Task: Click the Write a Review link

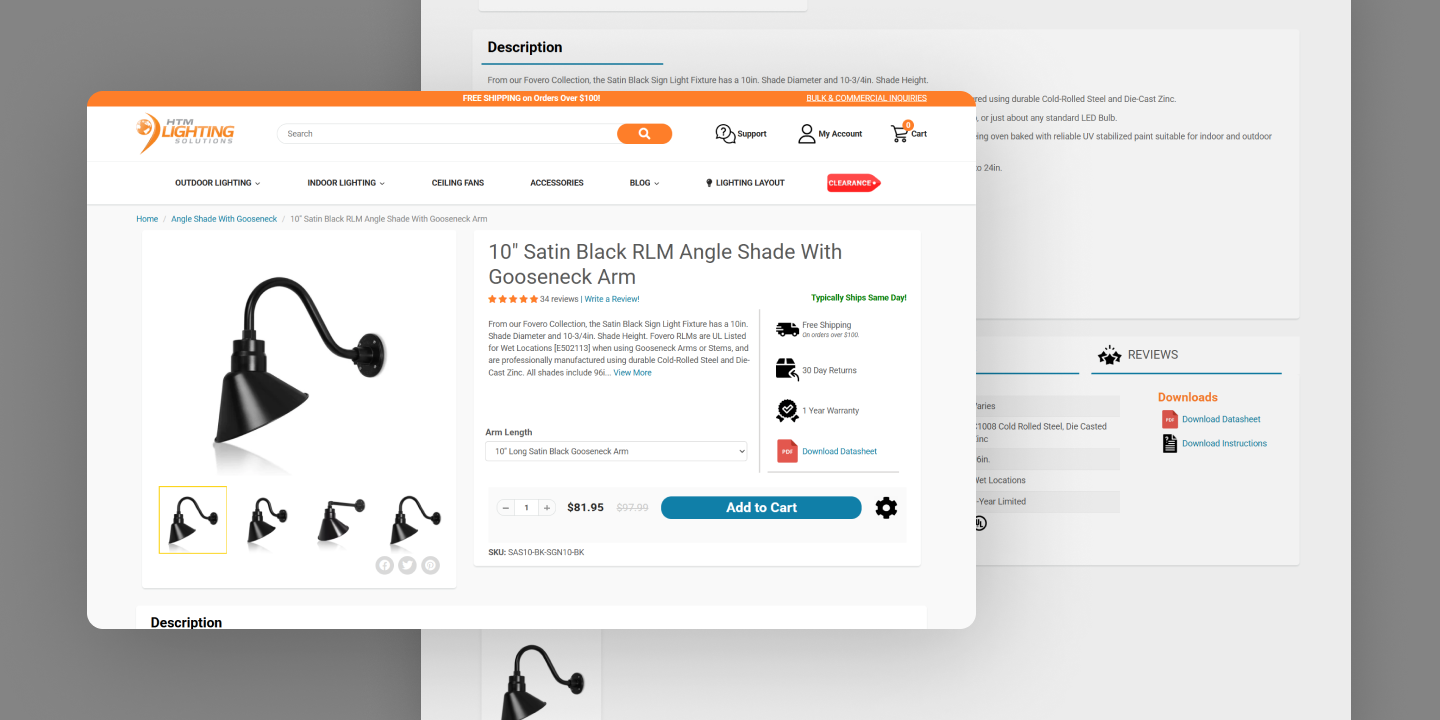Action: 612,299
